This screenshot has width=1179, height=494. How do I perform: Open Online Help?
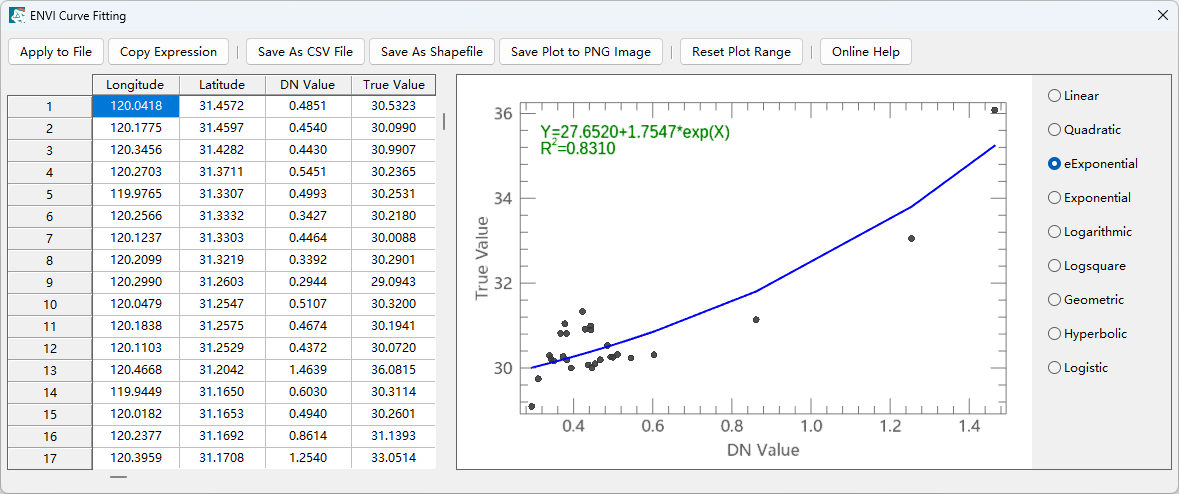pyautogui.click(x=865, y=52)
